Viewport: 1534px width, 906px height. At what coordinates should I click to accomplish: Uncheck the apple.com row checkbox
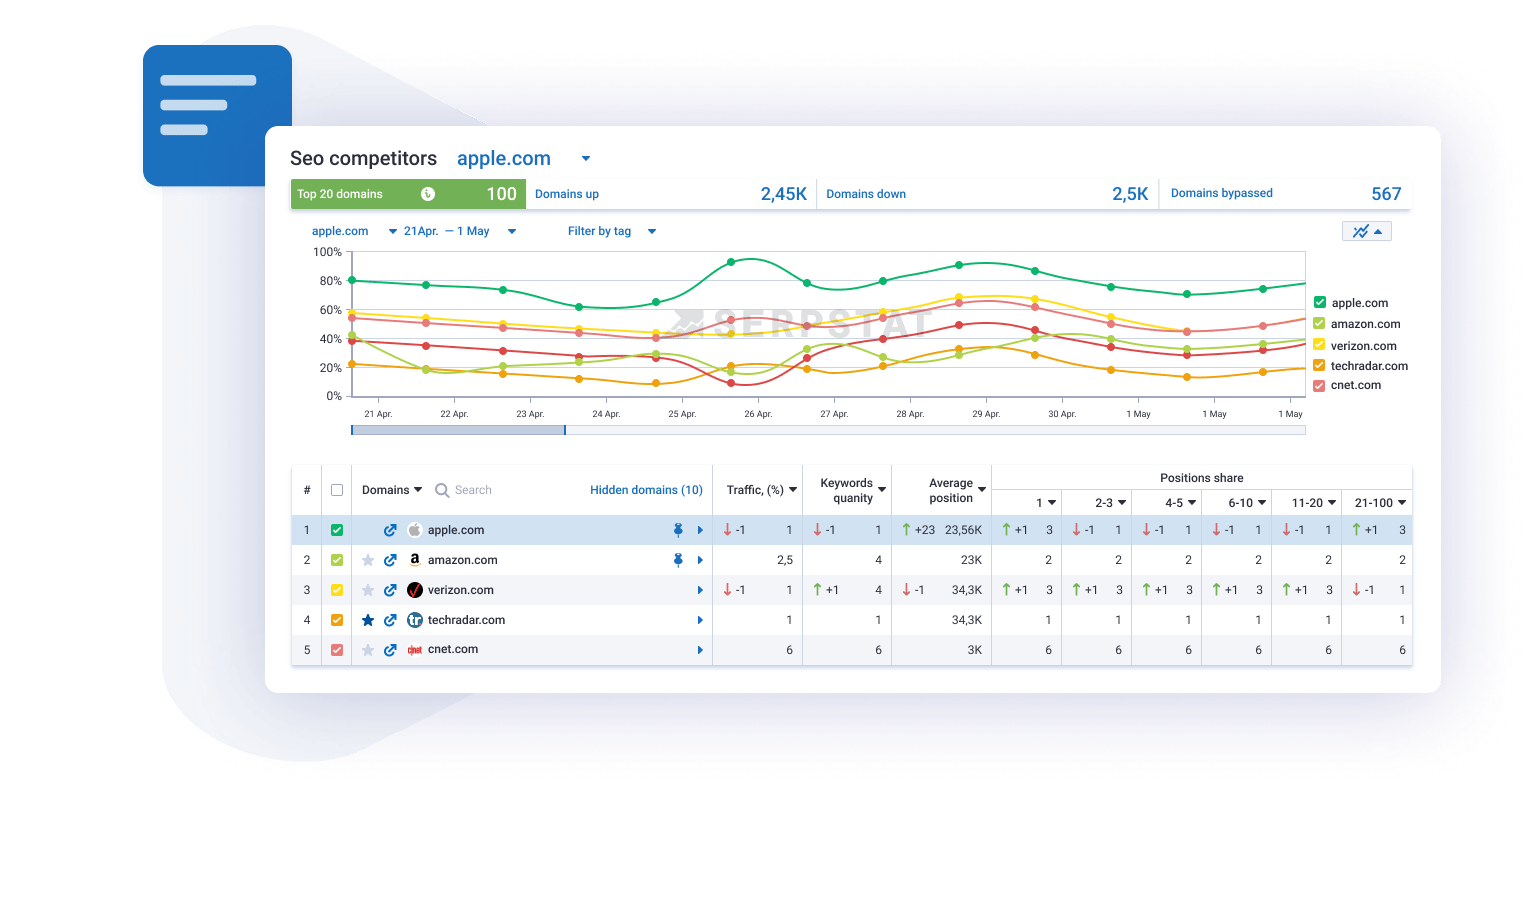point(337,530)
